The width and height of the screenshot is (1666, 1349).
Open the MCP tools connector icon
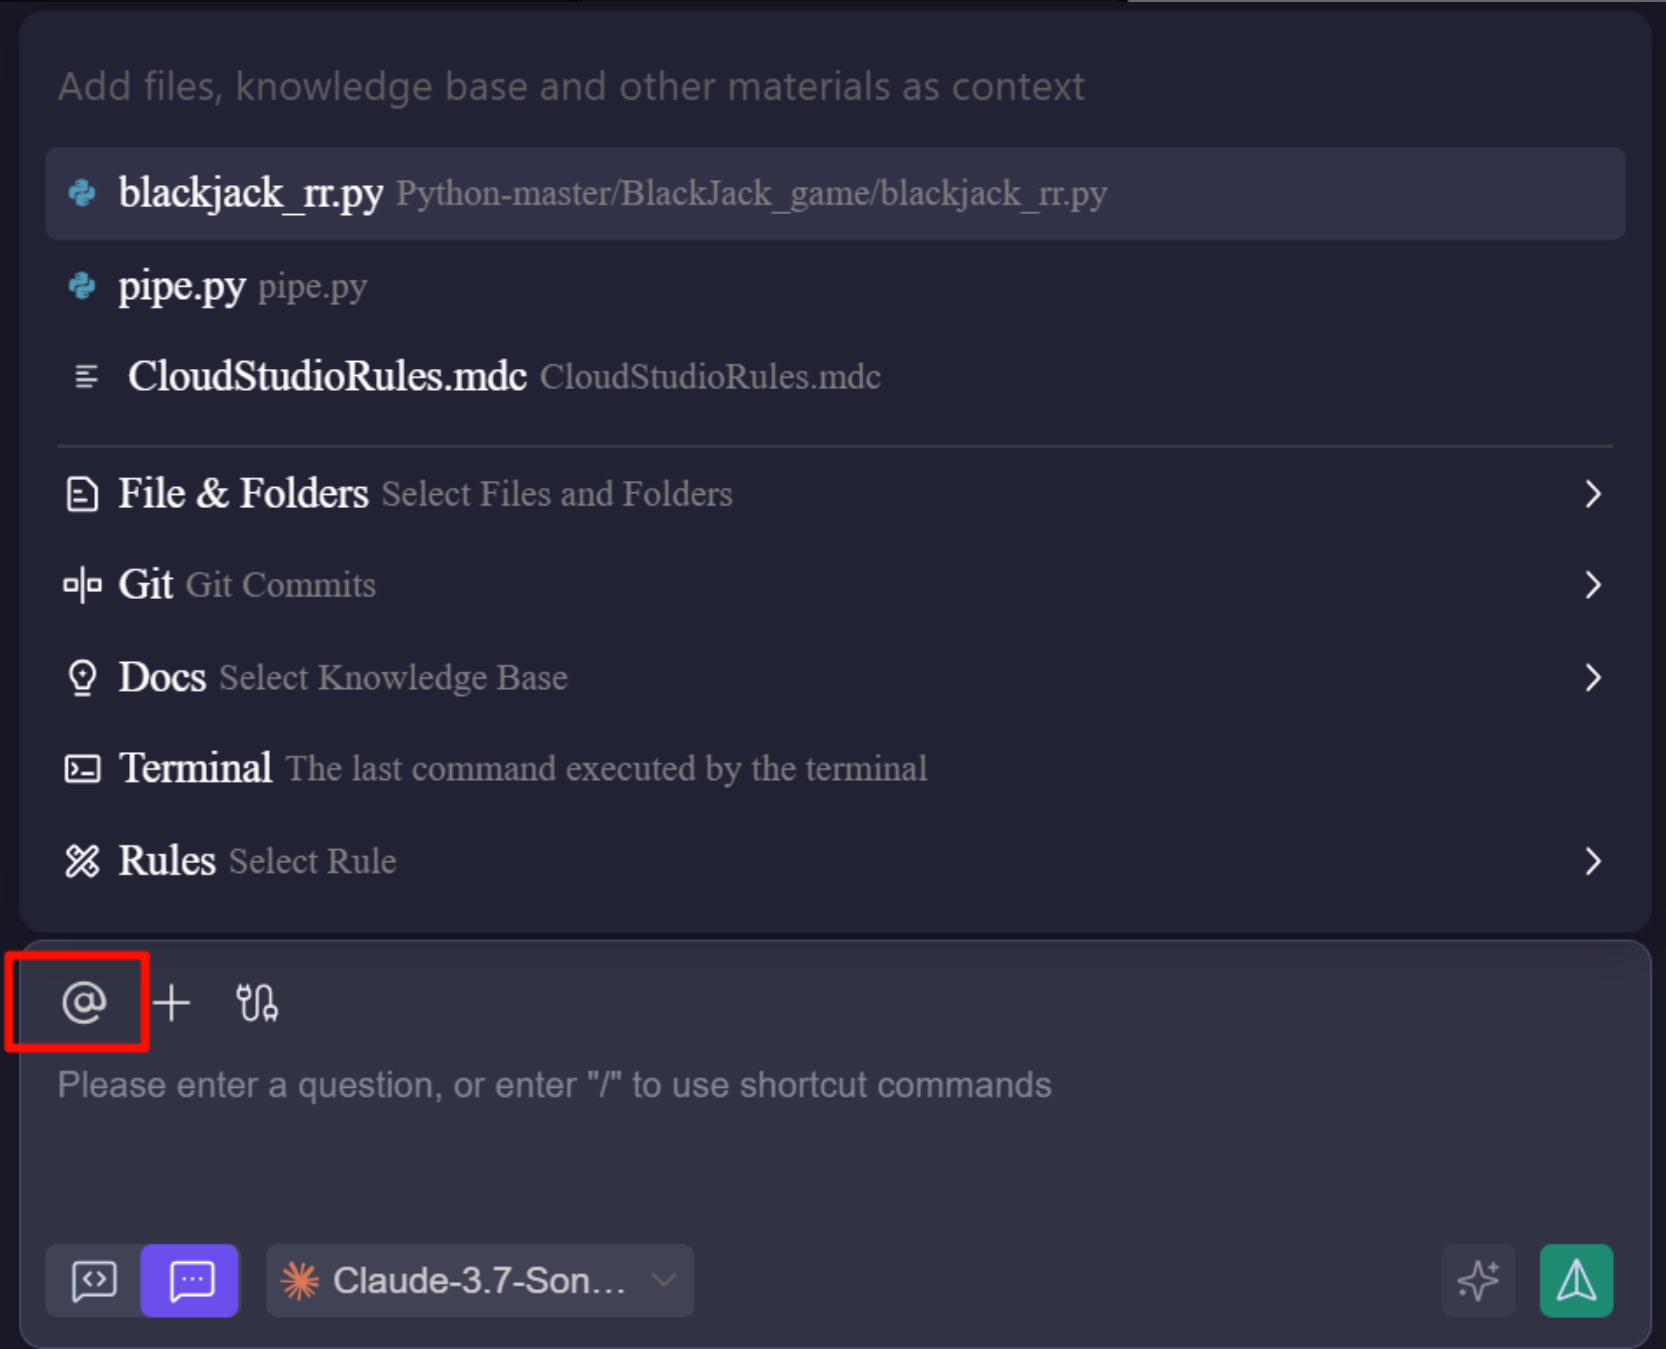tap(256, 1002)
